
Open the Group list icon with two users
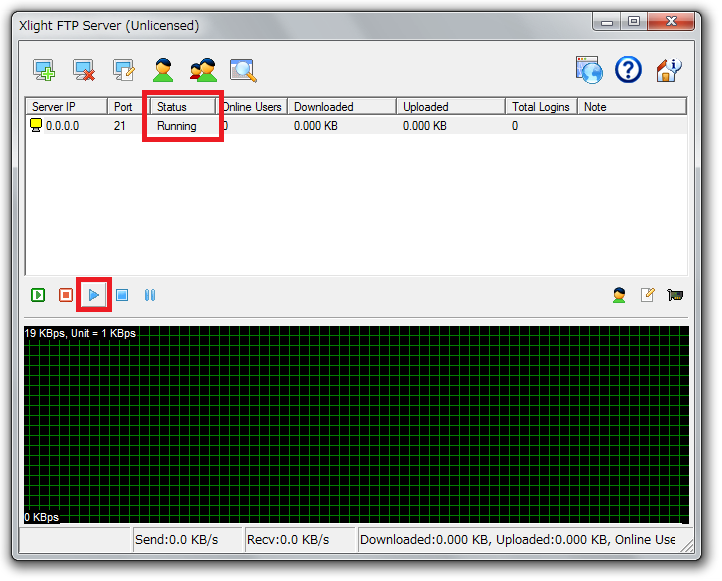pyautogui.click(x=203, y=70)
